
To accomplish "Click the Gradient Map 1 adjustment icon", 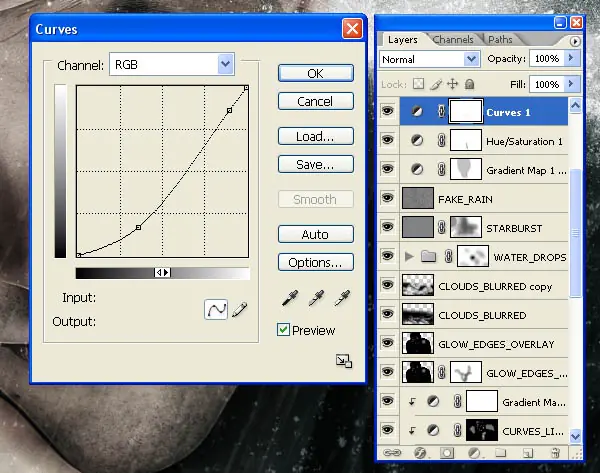I will 417,169.
